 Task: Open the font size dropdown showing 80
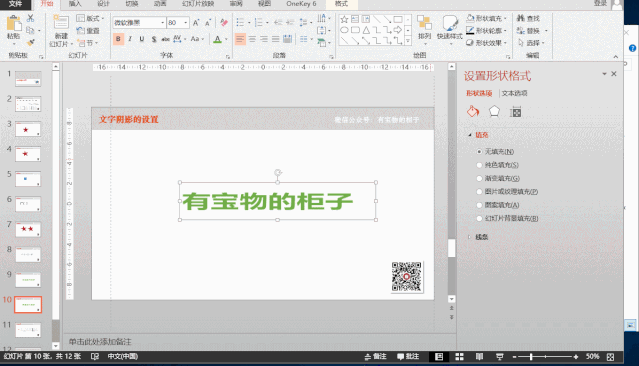(x=186, y=23)
